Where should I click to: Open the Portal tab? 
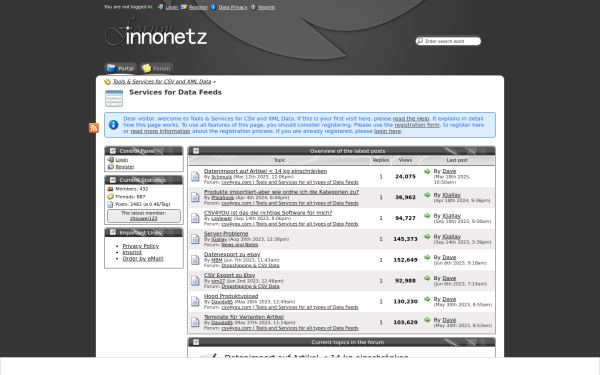tap(121, 68)
